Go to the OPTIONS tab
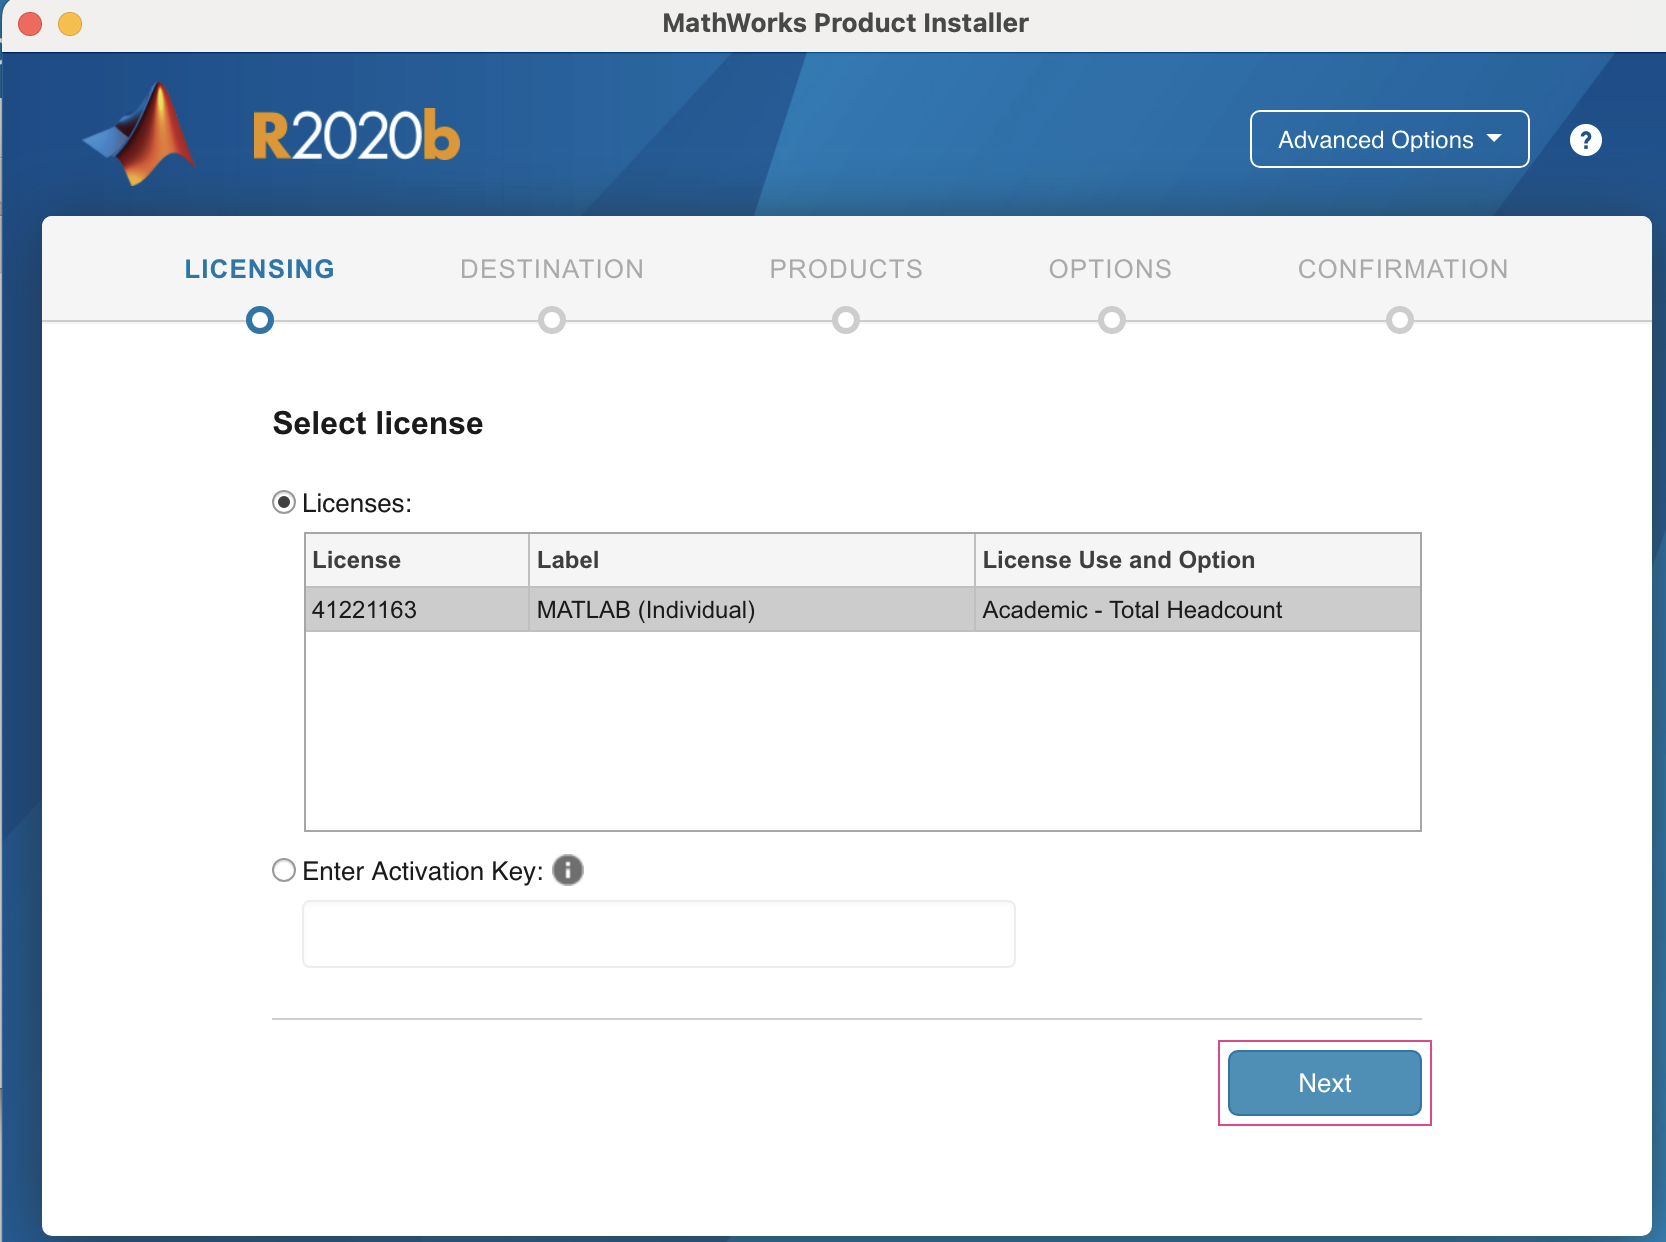Screen dimensions: 1666x1242 [1110, 269]
